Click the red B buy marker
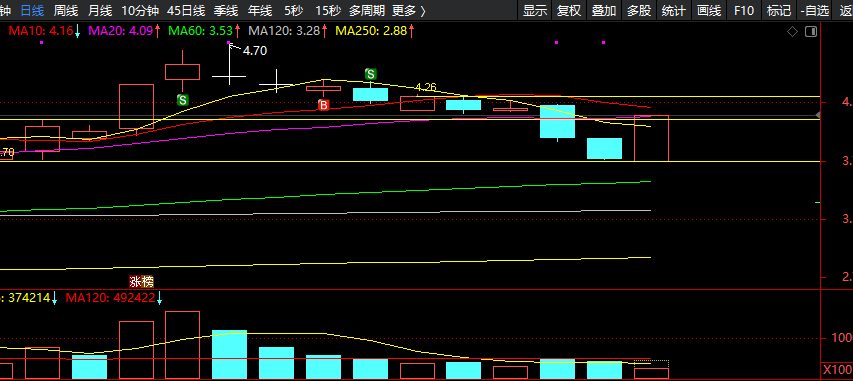 click(324, 106)
